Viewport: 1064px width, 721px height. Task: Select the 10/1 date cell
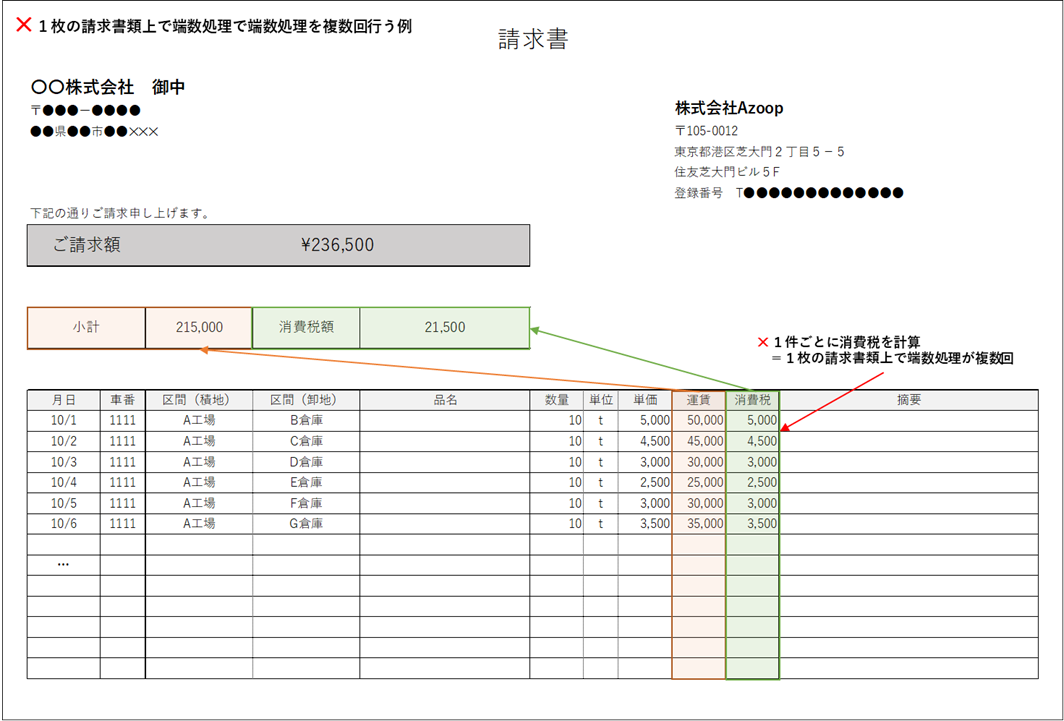click(x=63, y=420)
